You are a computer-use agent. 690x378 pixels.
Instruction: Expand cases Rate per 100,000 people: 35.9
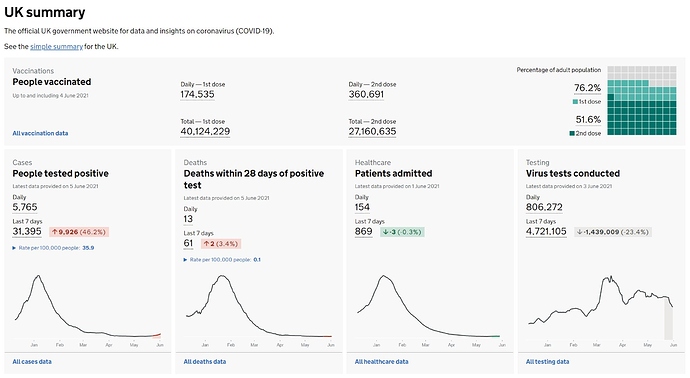53,248
